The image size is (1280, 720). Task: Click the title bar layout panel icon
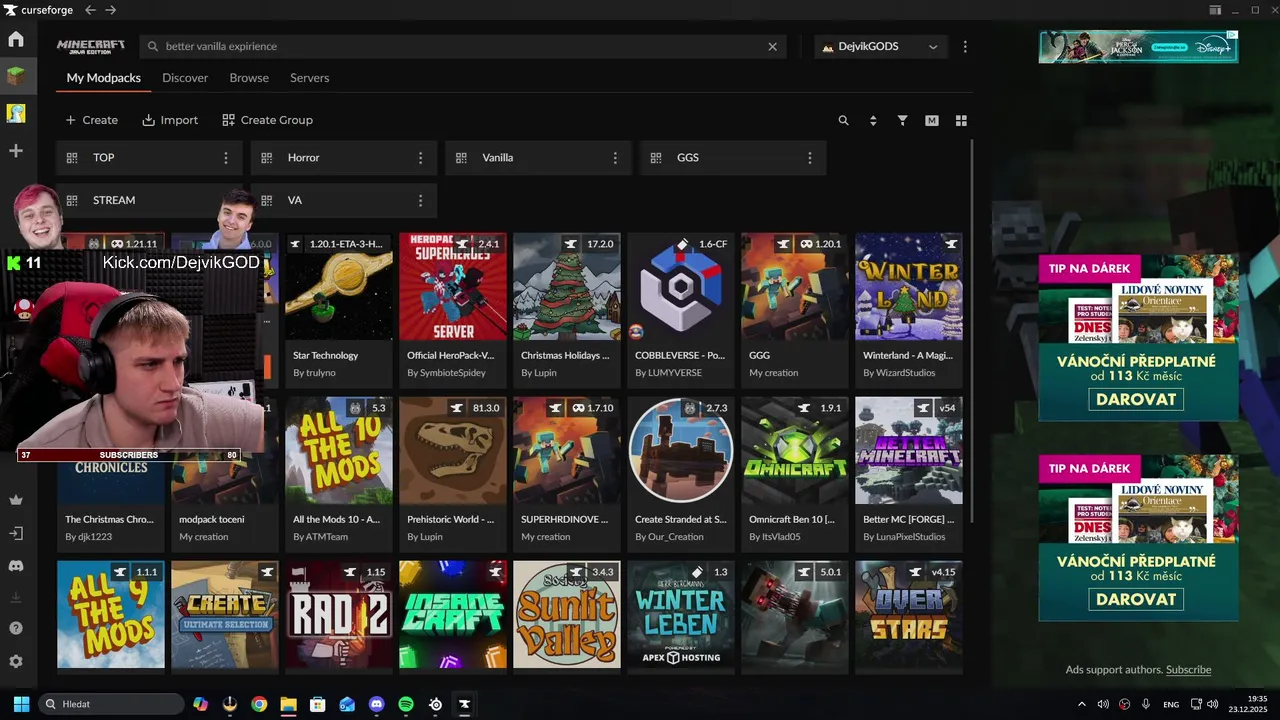coord(1215,10)
